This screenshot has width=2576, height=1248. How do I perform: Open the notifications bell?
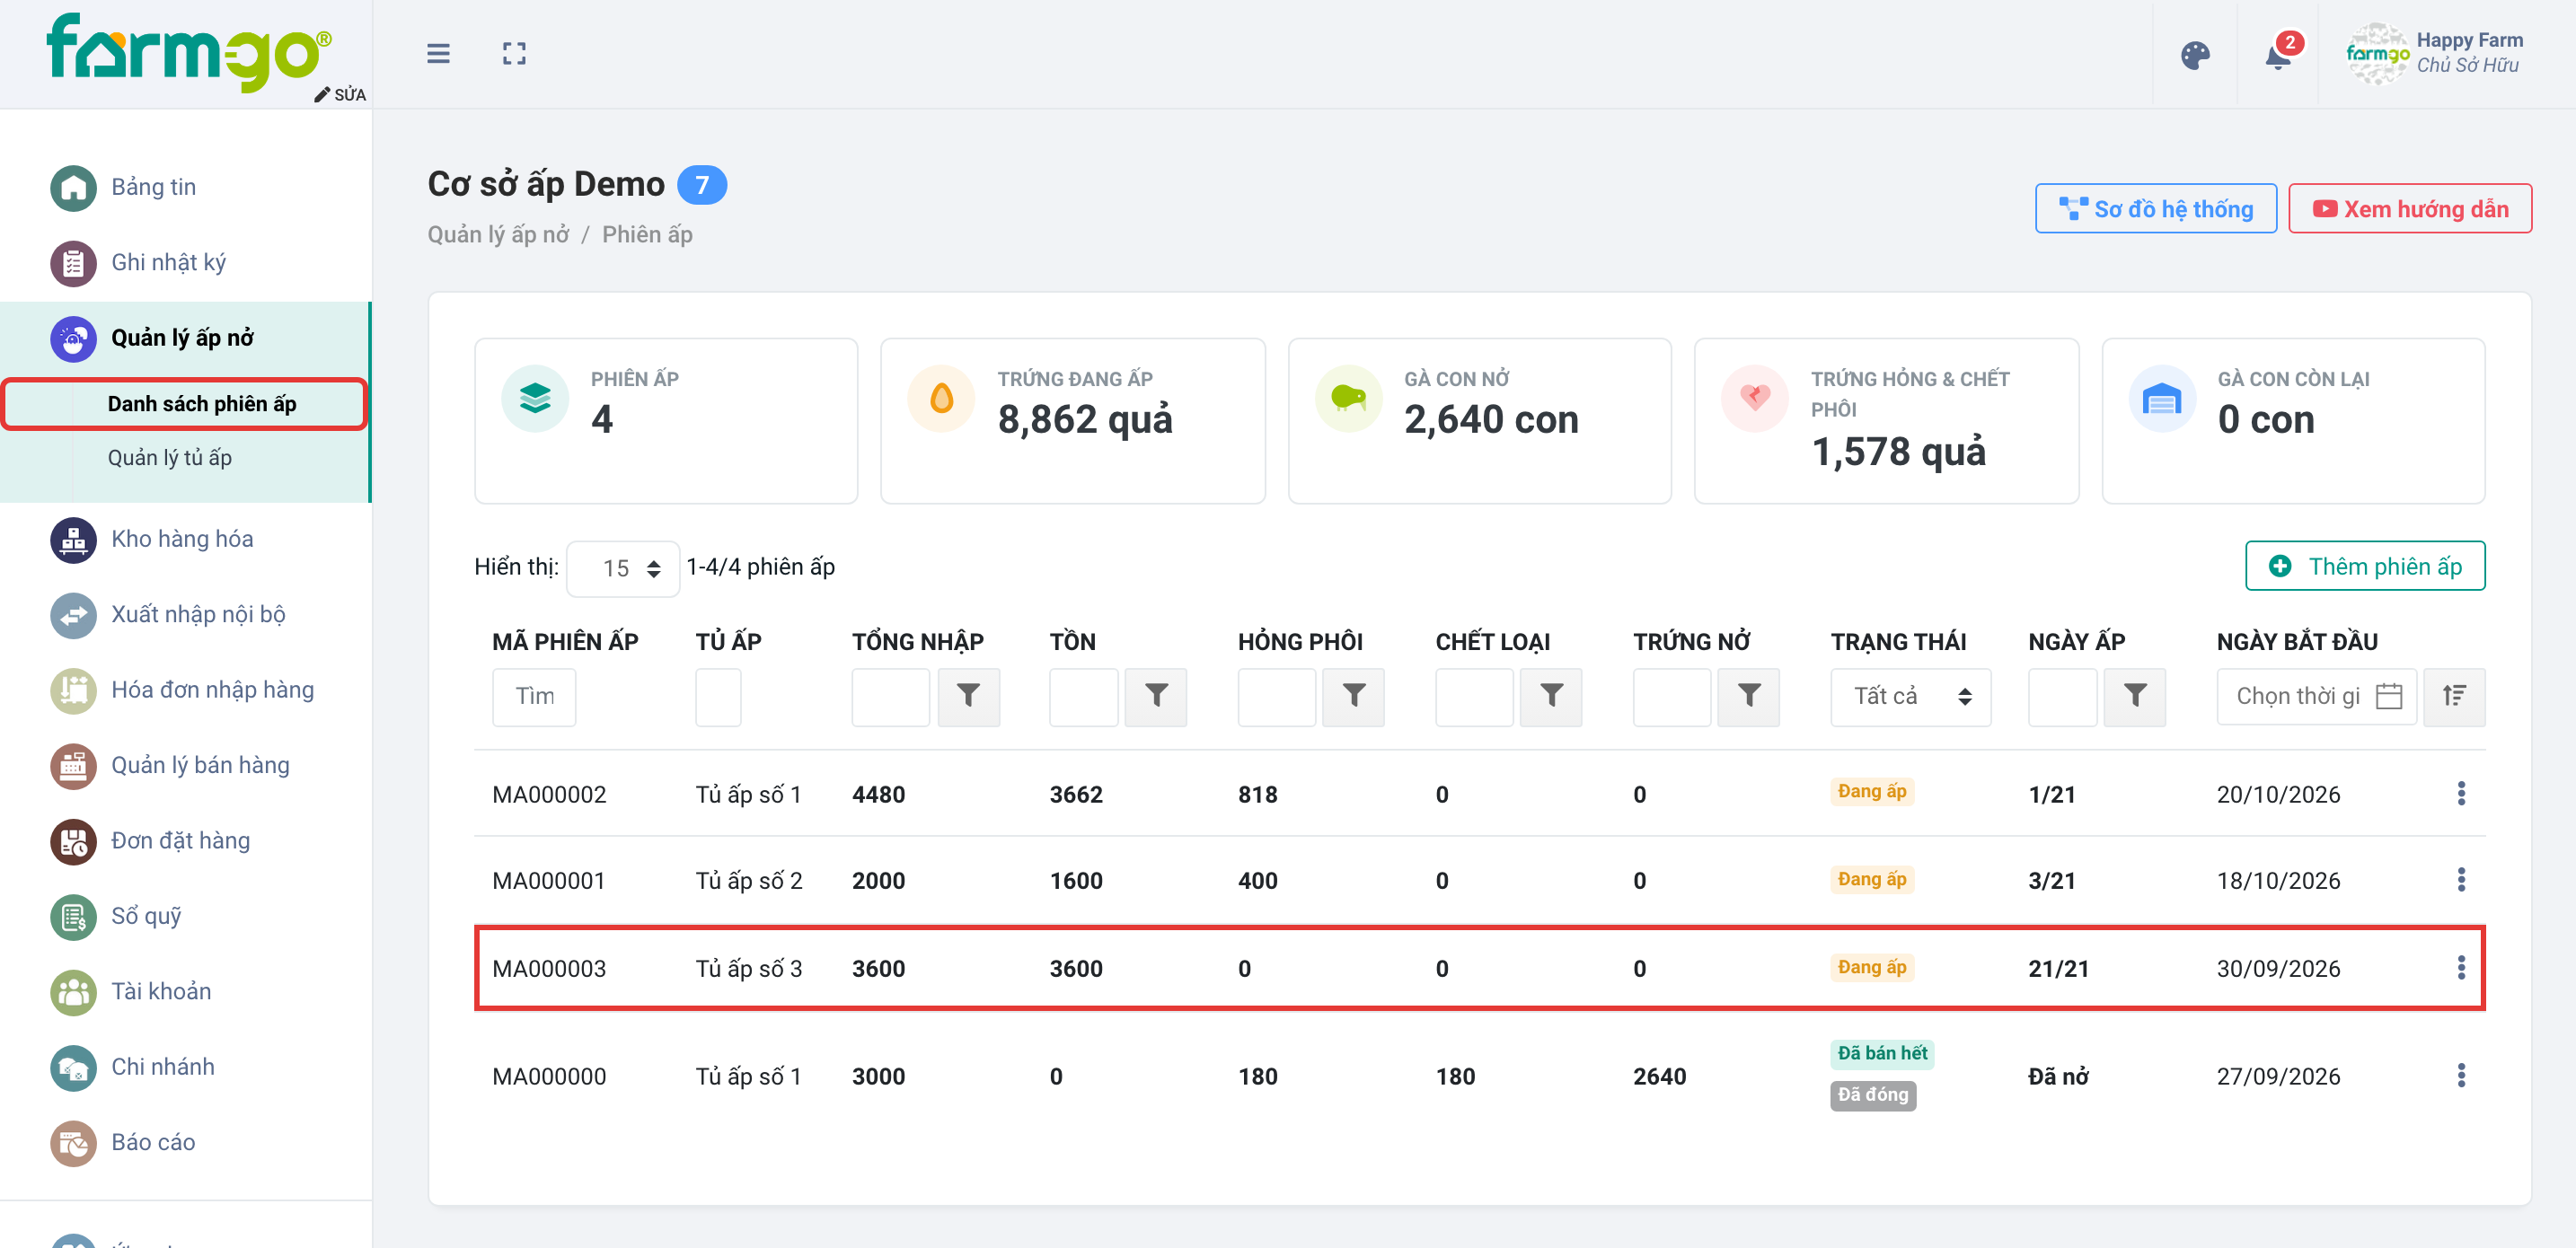(x=2278, y=55)
